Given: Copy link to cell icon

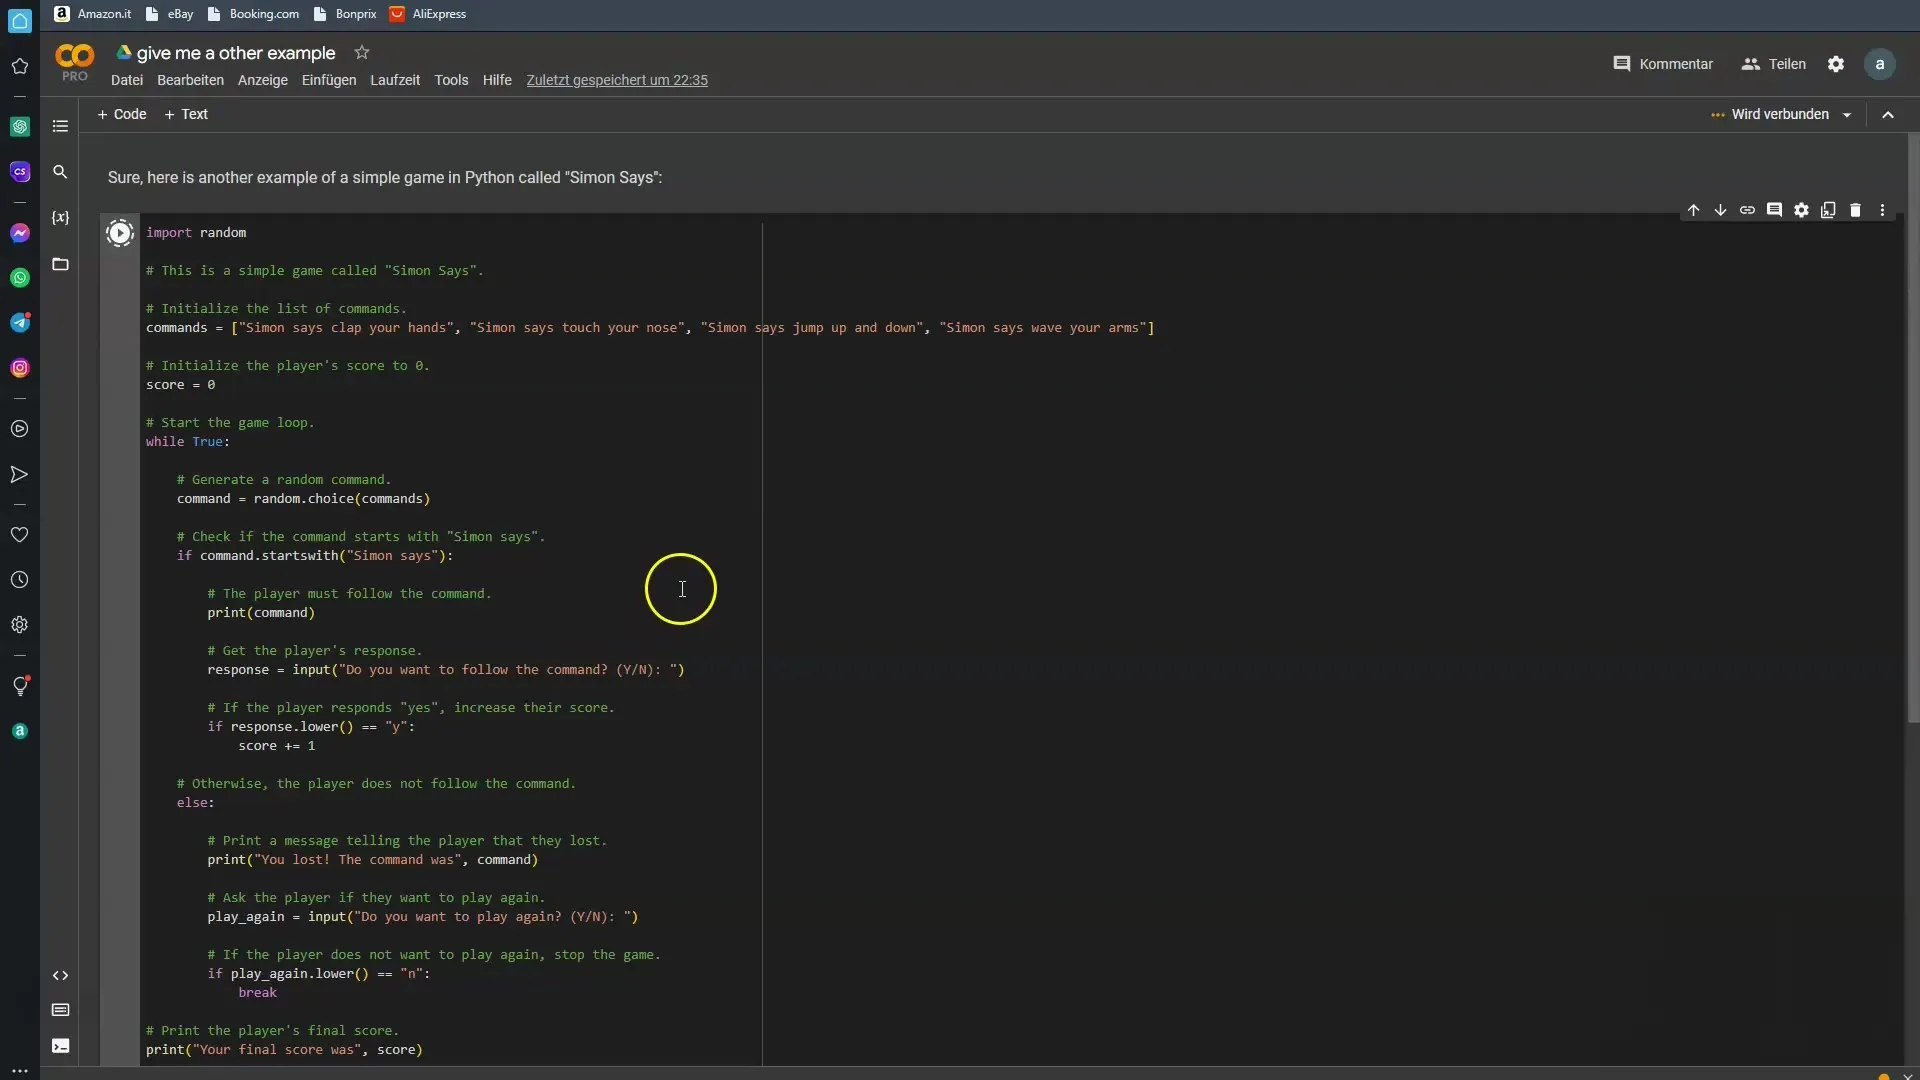Looking at the screenshot, I should tap(1747, 210).
